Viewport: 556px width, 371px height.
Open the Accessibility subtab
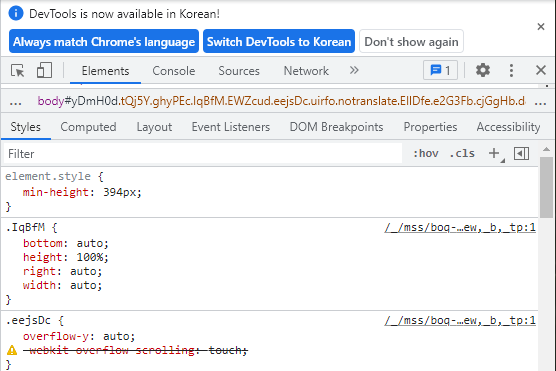click(x=508, y=127)
